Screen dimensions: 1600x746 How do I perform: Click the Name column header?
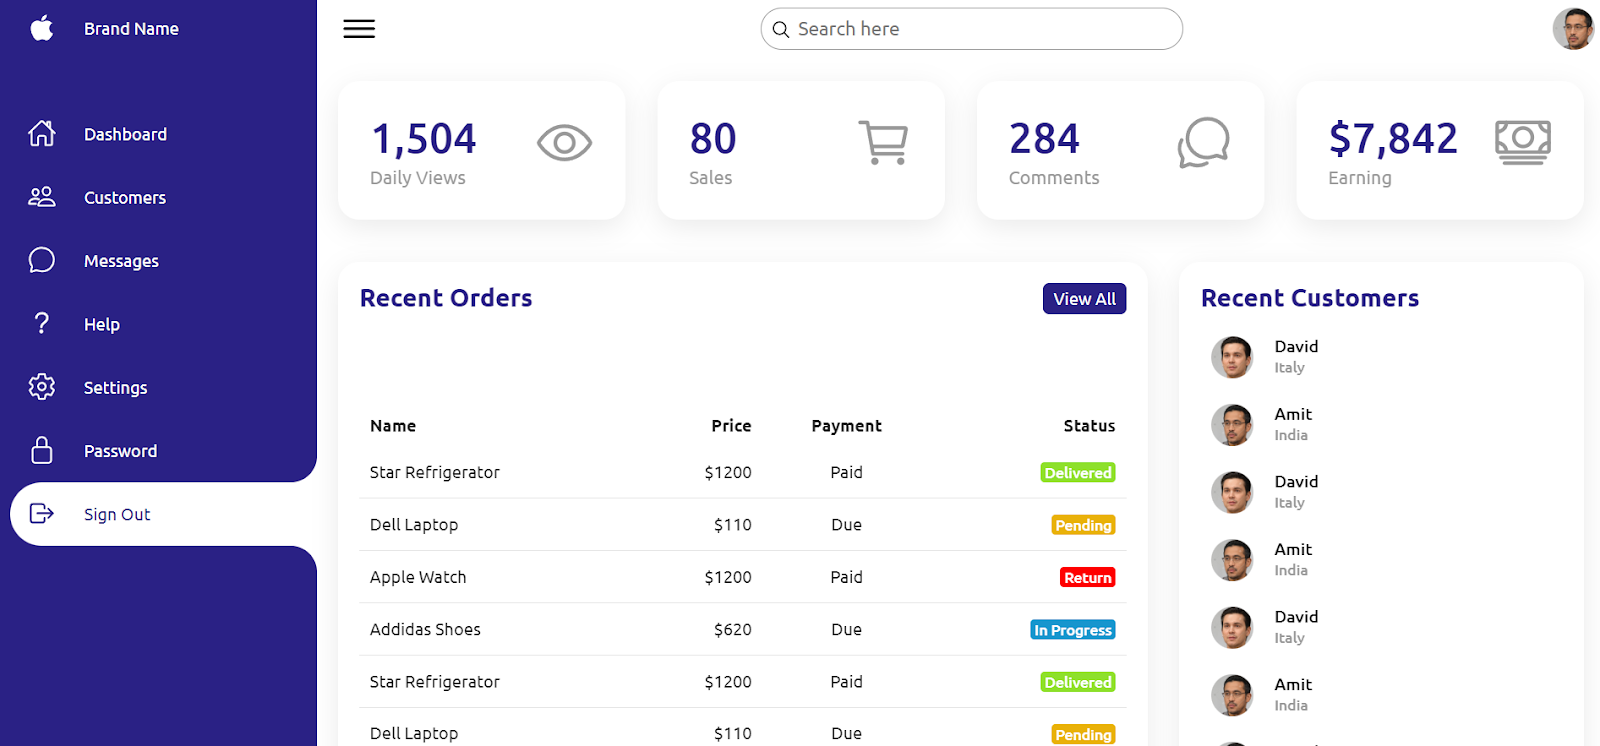[393, 426]
